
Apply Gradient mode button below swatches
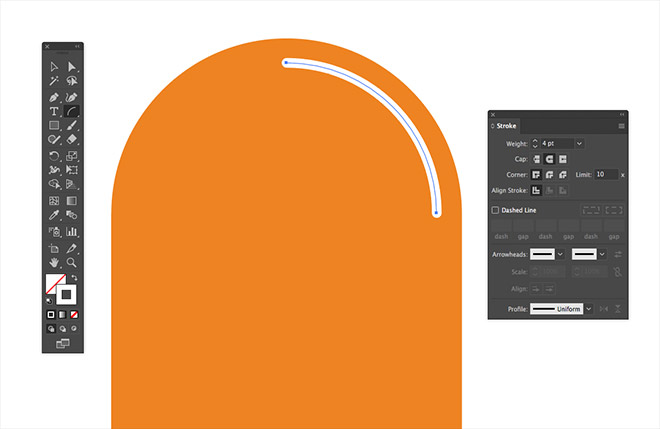62,314
